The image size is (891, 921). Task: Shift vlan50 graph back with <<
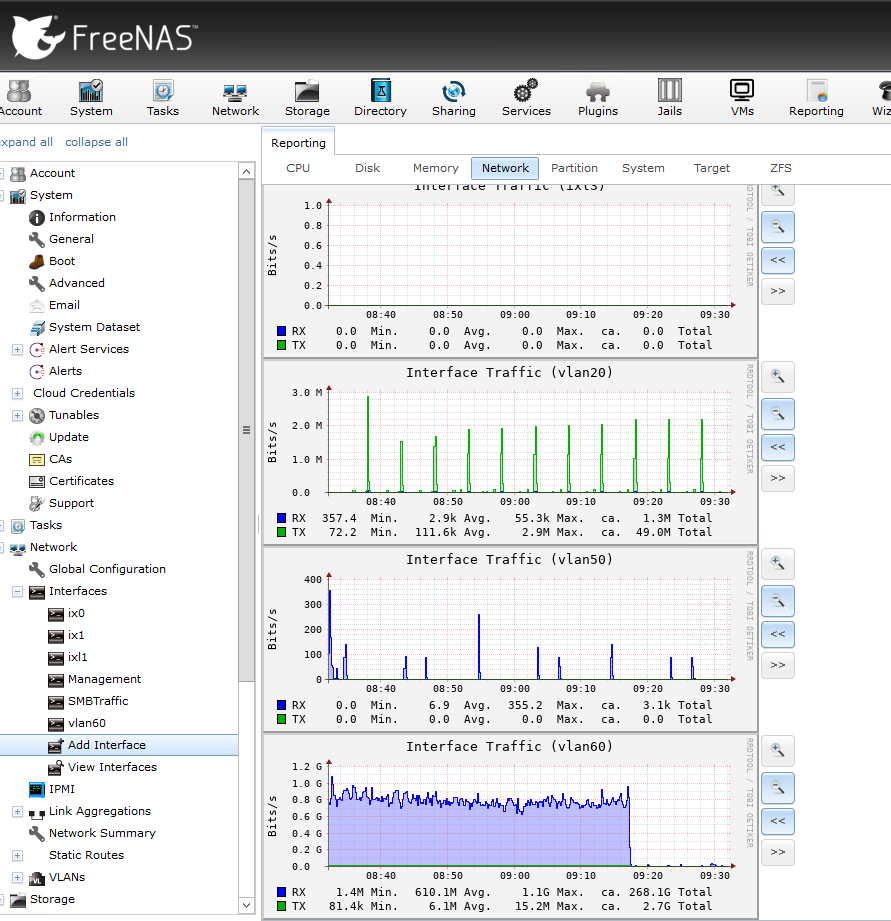778,634
